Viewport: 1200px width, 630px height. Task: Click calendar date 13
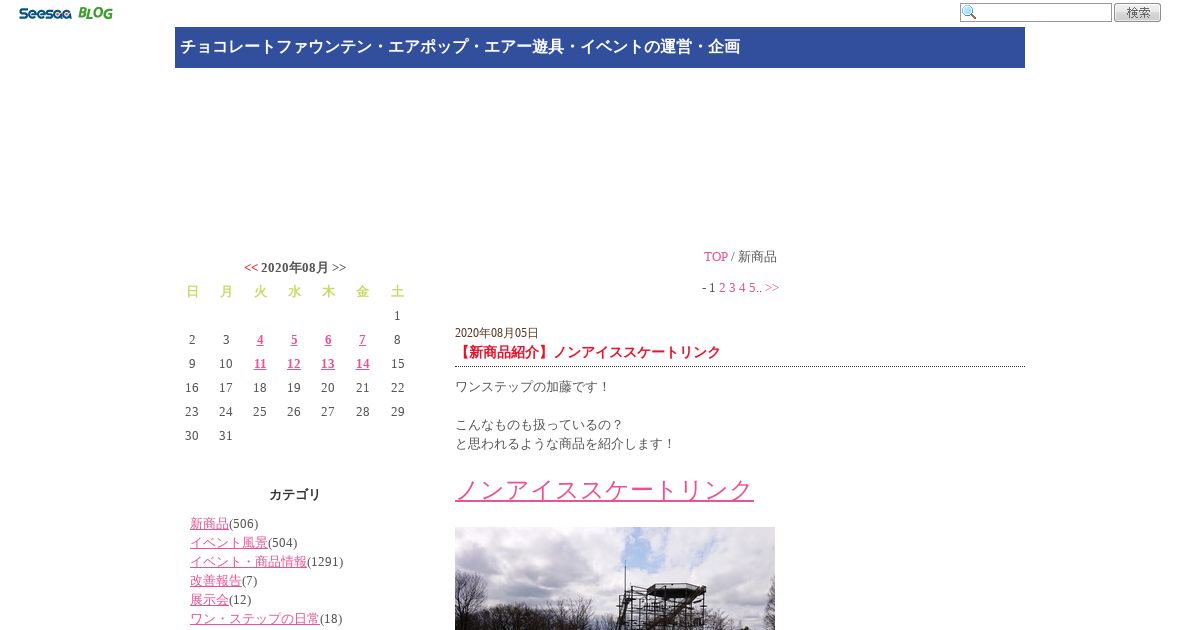tap(328, 364)
